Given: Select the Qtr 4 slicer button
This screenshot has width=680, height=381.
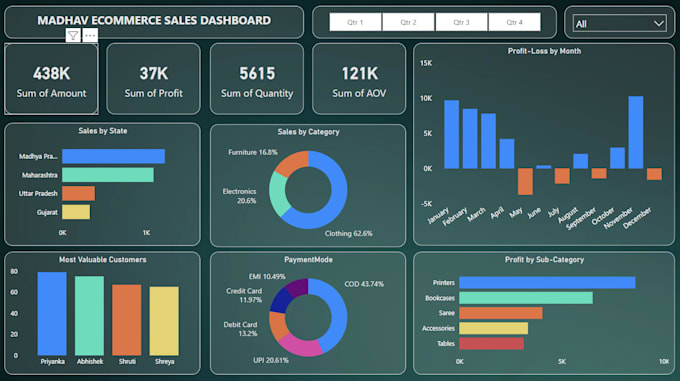Looking at the screenshot, I should click(514, 22).
